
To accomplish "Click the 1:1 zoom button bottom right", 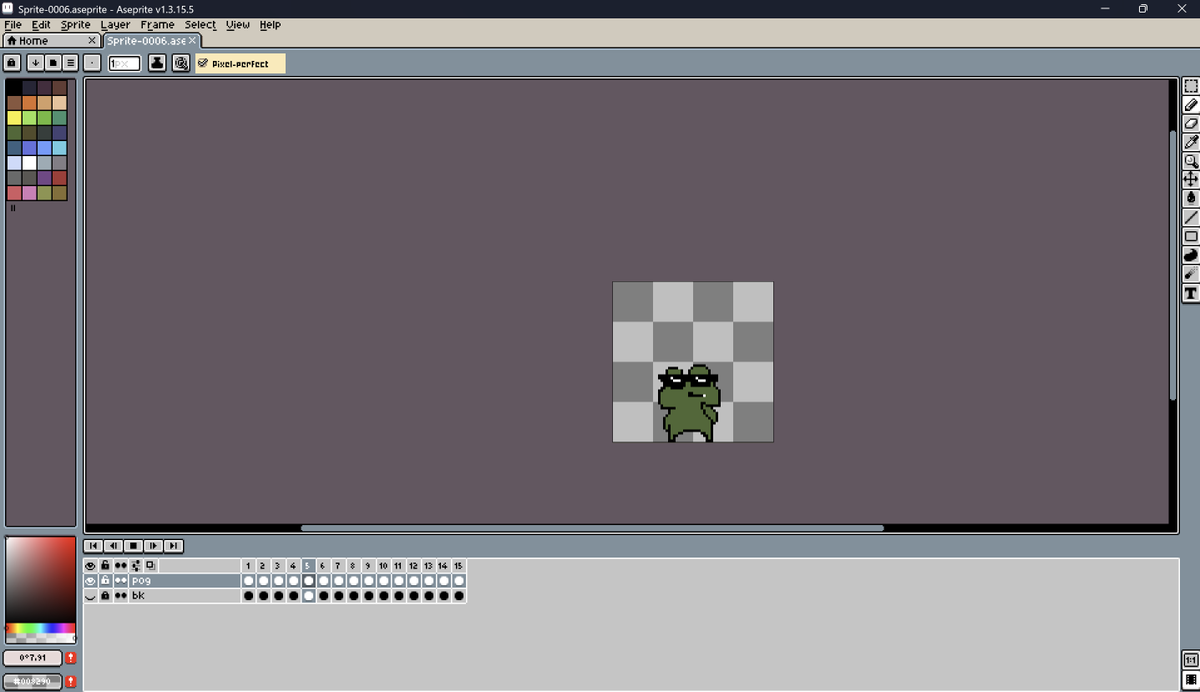I will point(1190,660).
